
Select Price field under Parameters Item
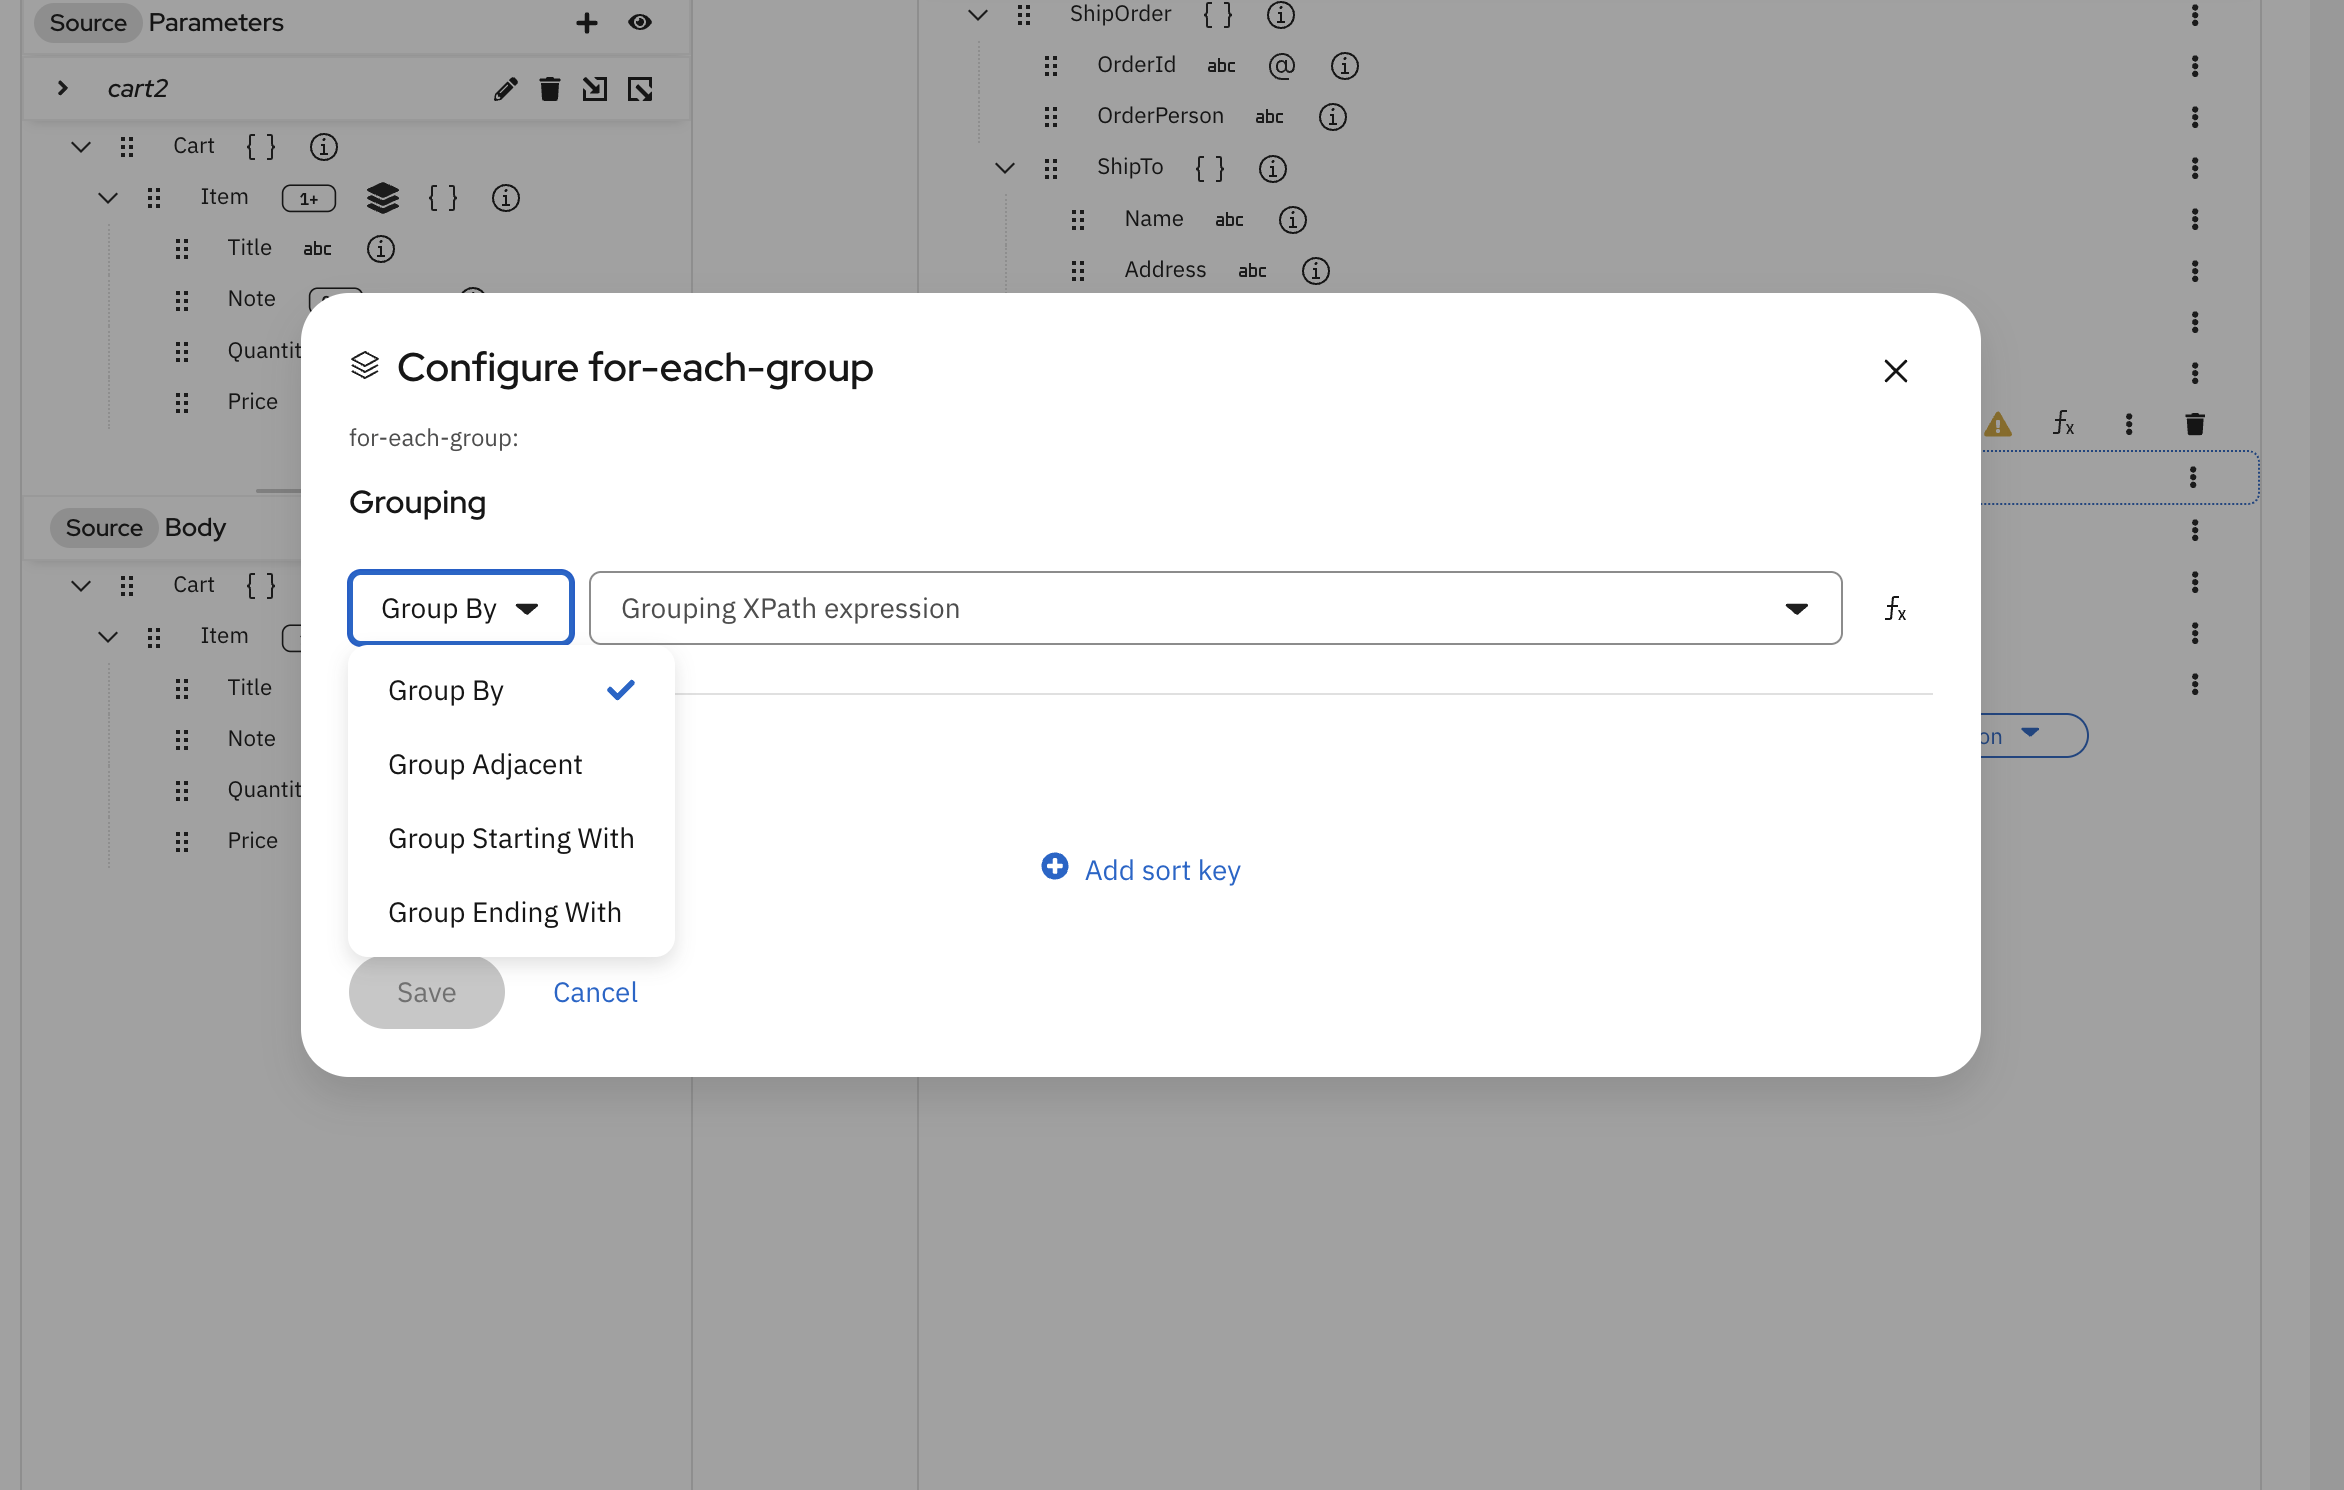pyautogui.click(x=252, y=401)
